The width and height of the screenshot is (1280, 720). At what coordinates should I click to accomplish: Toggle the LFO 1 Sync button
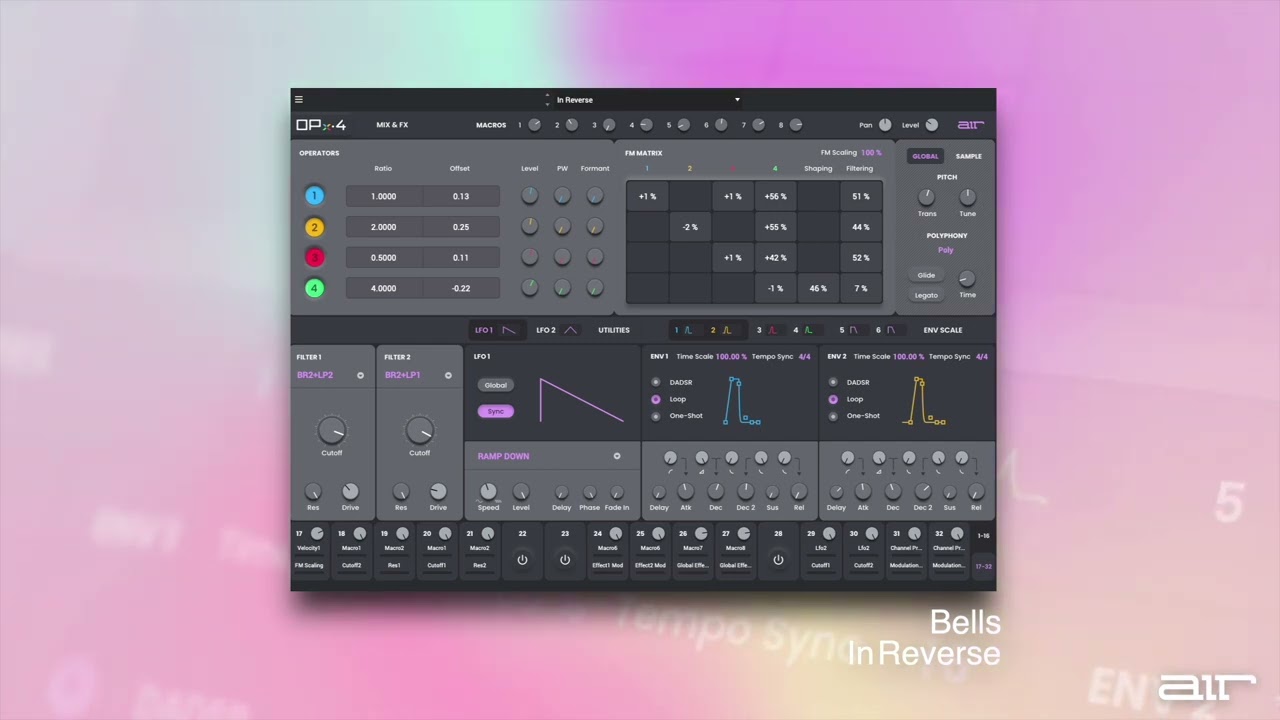496,411
